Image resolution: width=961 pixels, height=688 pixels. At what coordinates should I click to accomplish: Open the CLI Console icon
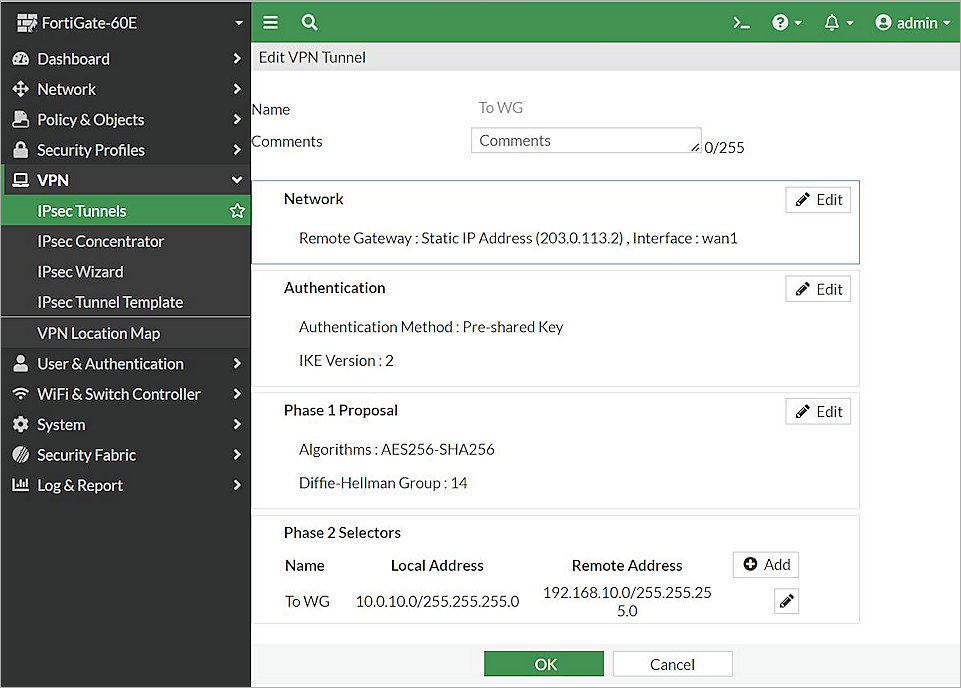point(740,21)
